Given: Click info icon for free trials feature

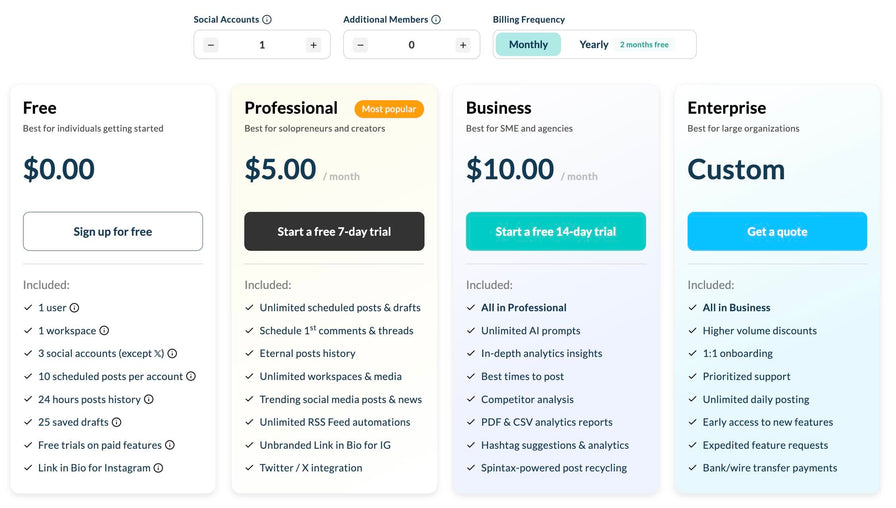Looking at the screenshot, I should tap(170, 446).
